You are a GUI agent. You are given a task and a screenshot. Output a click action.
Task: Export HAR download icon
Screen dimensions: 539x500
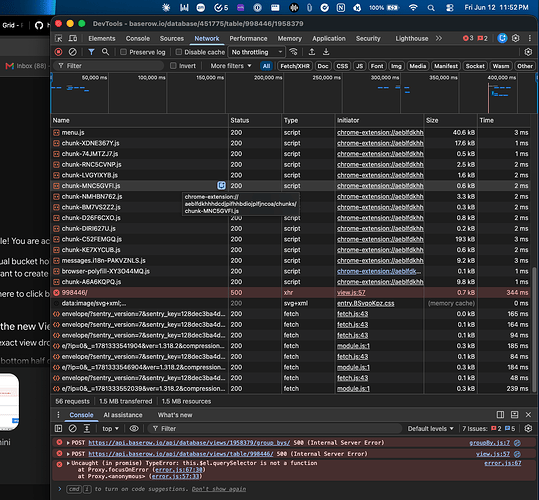(x=326, y=52)
